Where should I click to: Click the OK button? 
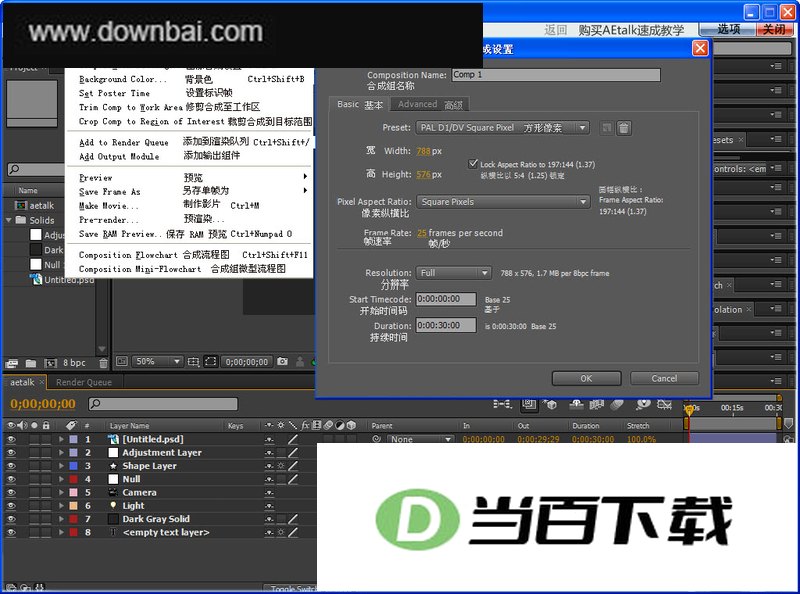point(586,379)
